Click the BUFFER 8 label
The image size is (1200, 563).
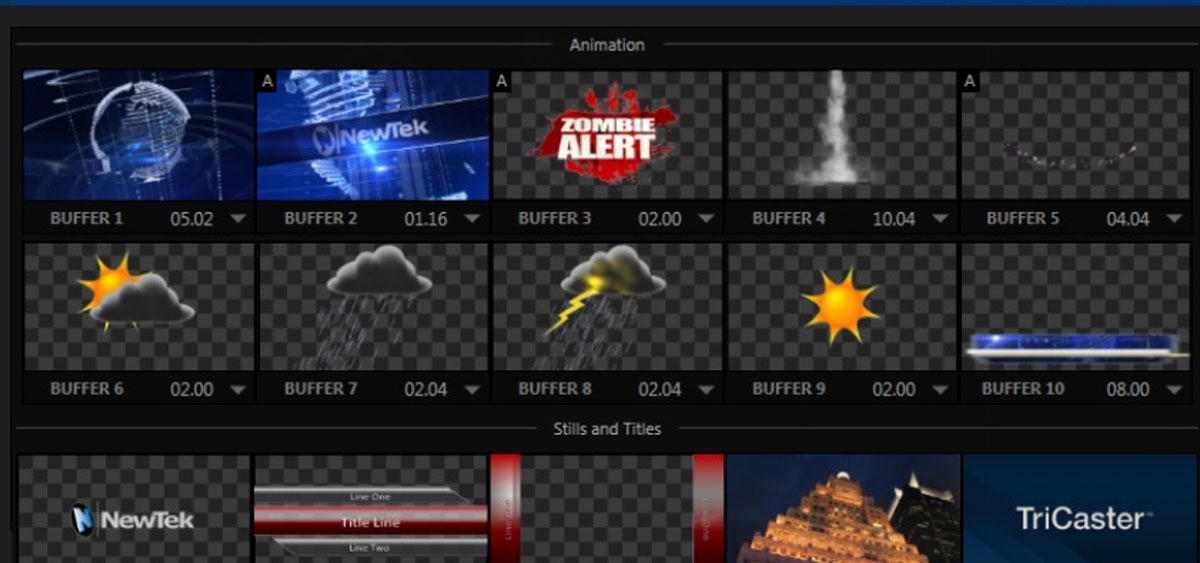[555, 389]
